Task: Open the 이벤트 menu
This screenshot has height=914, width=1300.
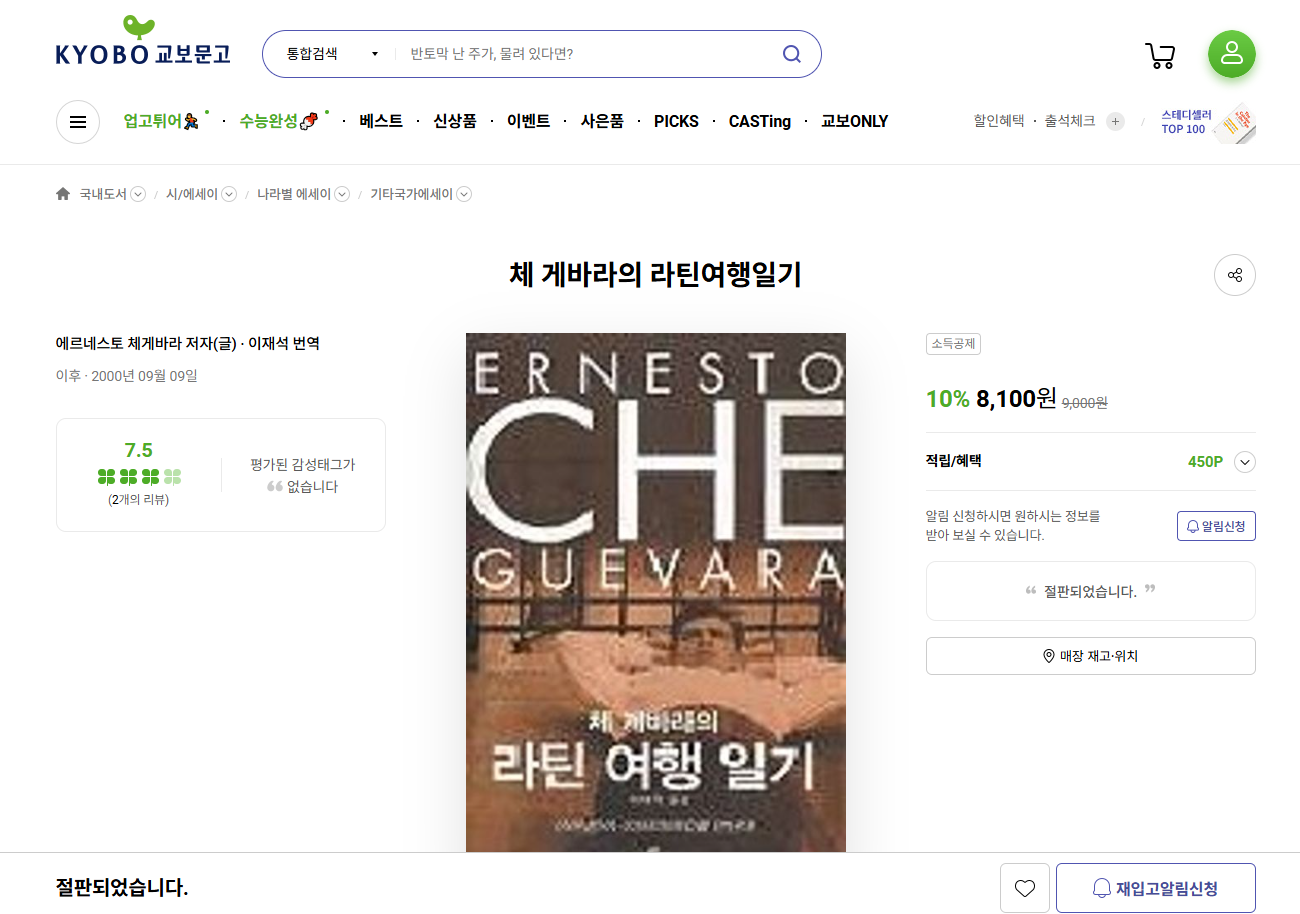Action: [529, 121]
